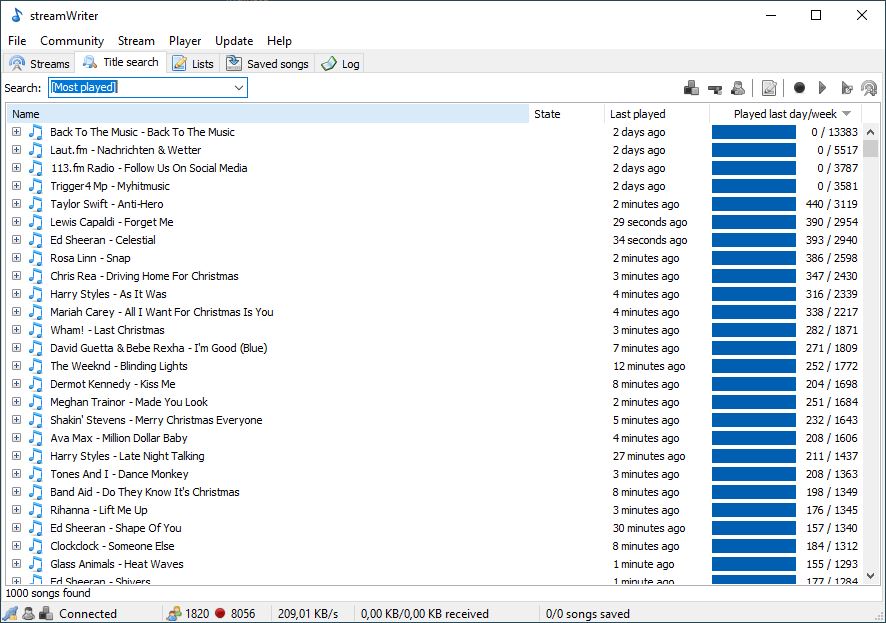Viewport: 886px width, 623px height.
Task: Click the stacked-boxes toolbar icon beside Search
Action: click(691, 88)
